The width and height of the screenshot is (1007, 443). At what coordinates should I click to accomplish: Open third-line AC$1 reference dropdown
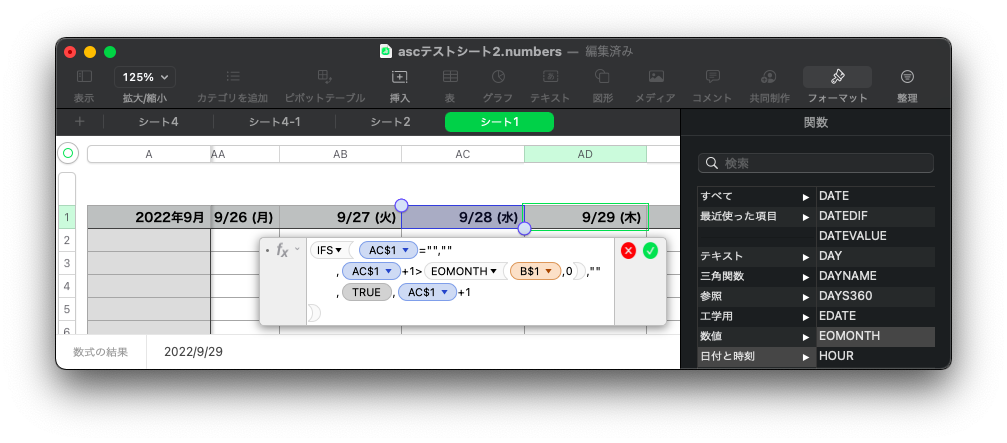point(444,292)
